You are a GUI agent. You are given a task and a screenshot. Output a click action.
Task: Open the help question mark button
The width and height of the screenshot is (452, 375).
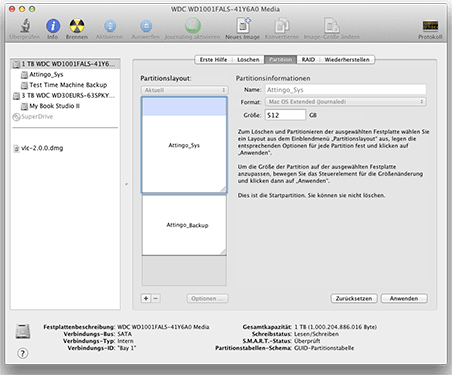tap(23, 353)
